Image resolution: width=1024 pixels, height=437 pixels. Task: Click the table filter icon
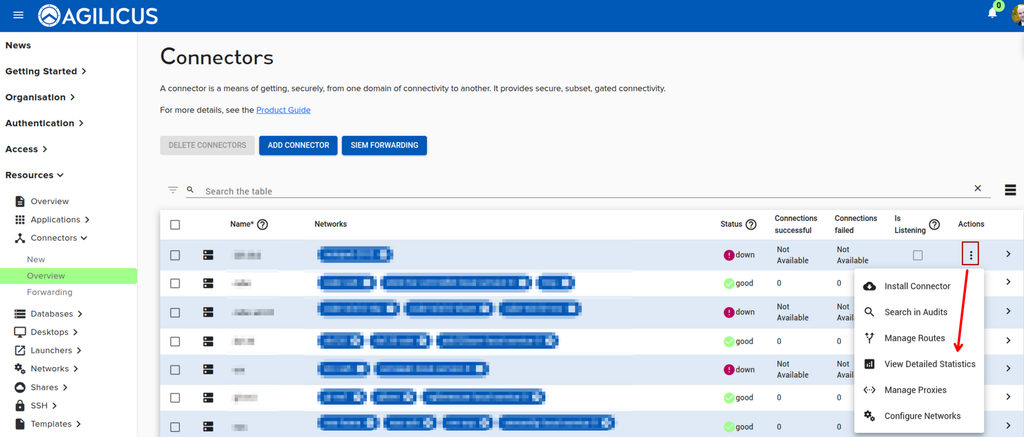point(172,190)
